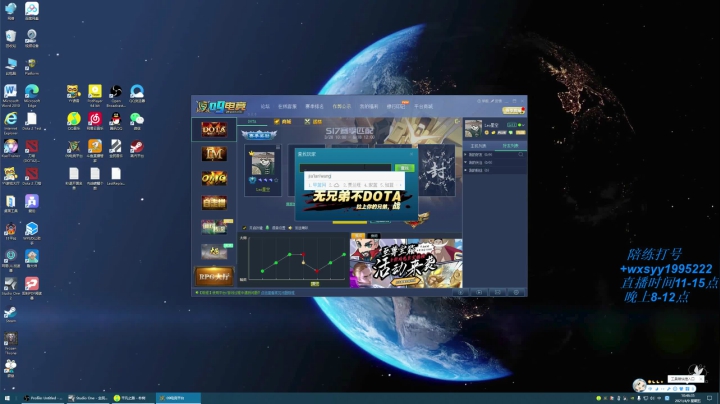Open the online status dropdown beside username
The image size is (720, 404).
[522, 125]
